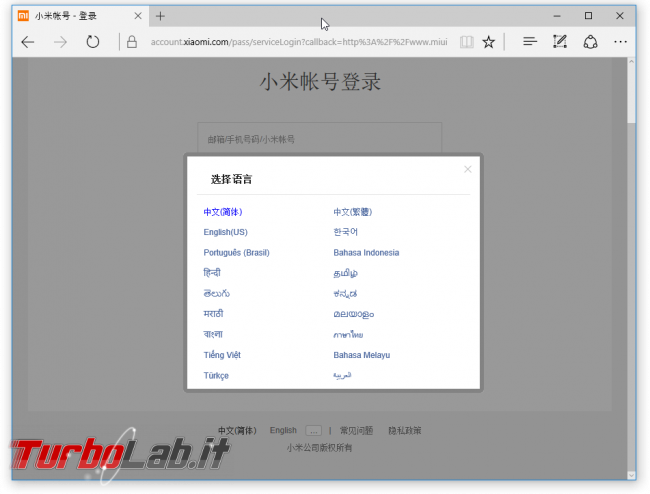
Task: Select the Malayalam മലയാളം language
Action: coord(354,314)
